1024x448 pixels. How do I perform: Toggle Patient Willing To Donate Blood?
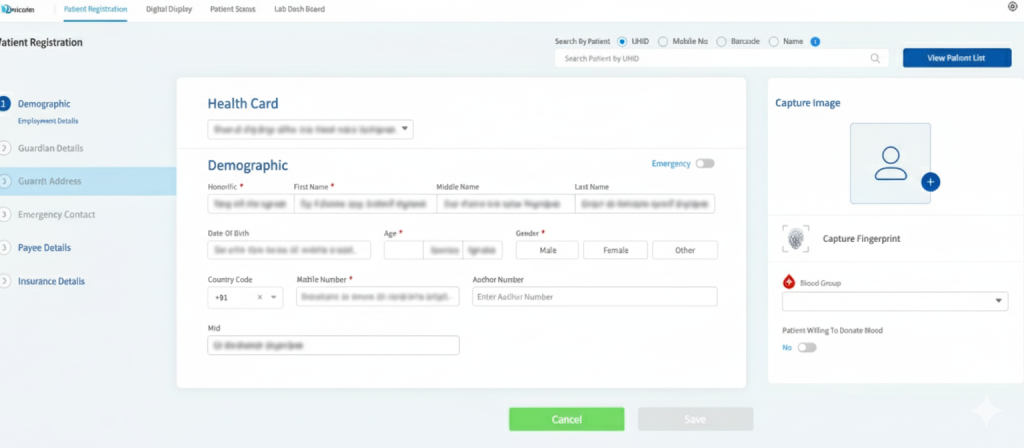point(806,347)
